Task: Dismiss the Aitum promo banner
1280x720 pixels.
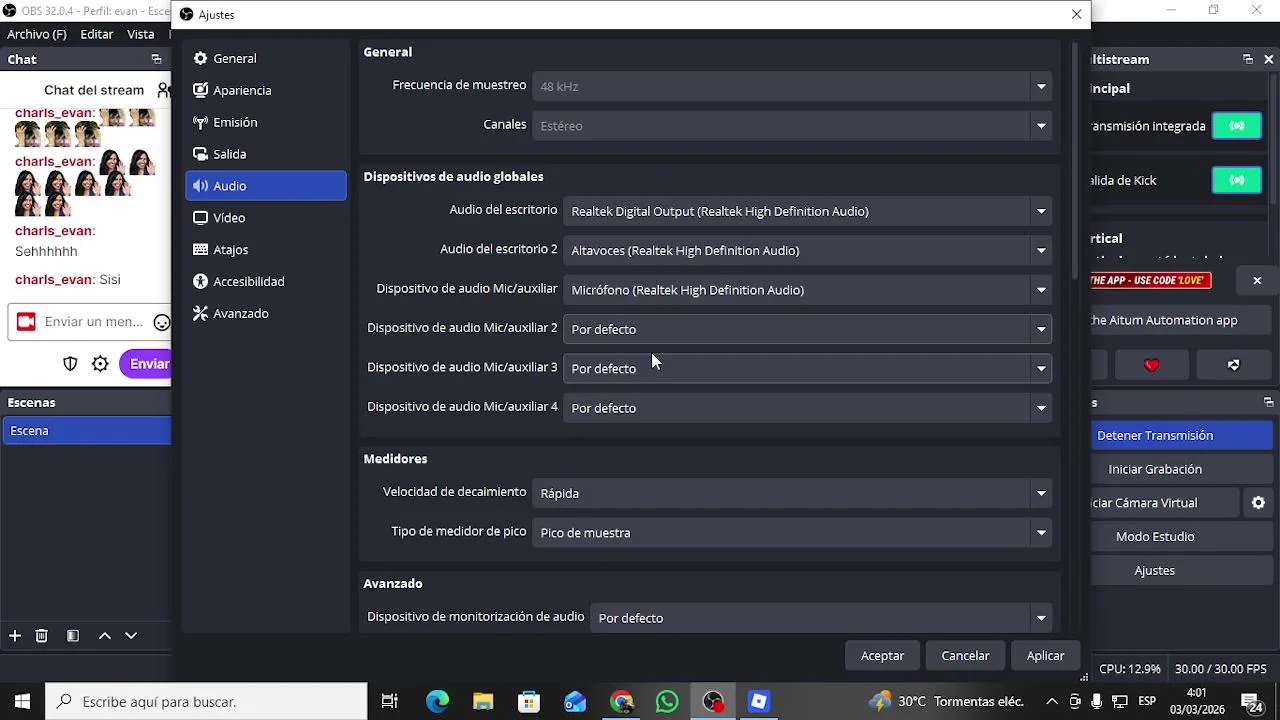Action: click(1257, 281)
